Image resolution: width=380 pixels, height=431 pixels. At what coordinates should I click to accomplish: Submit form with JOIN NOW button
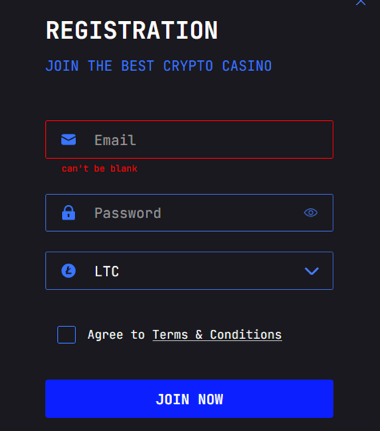(x=189, y=399)
